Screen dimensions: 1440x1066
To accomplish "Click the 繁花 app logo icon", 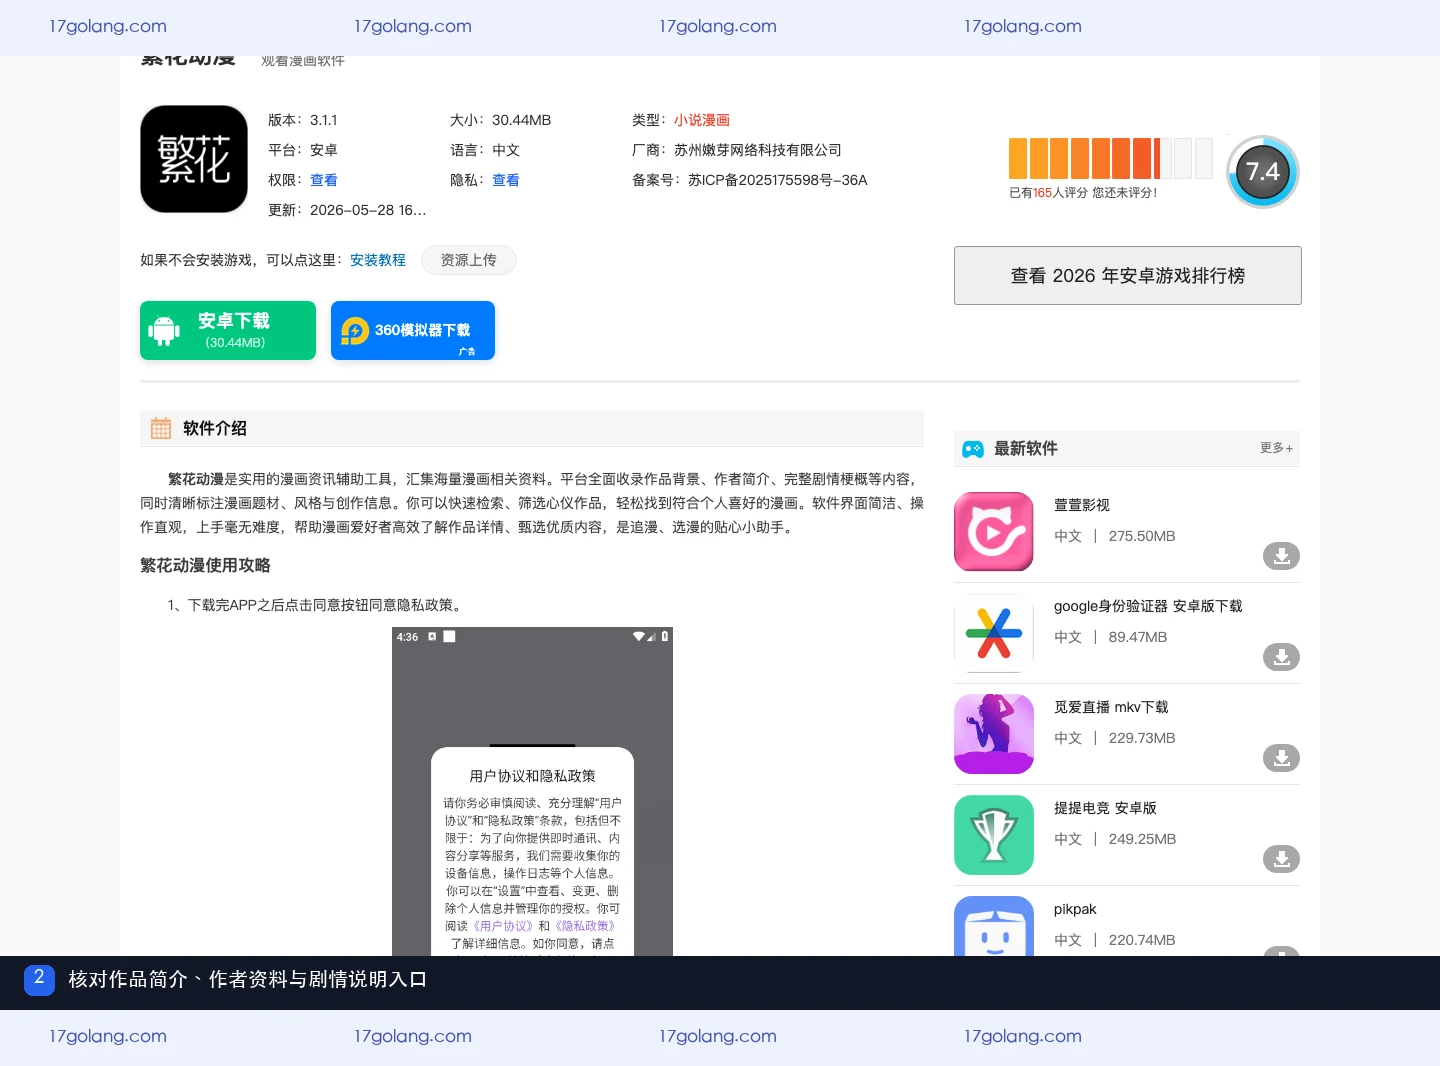I will 194,159.
